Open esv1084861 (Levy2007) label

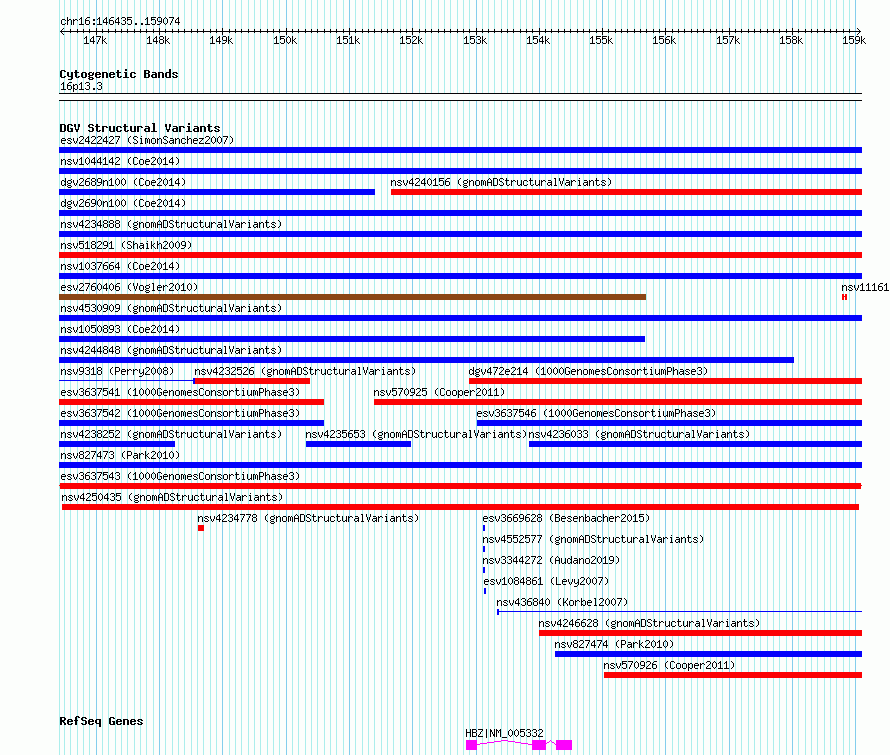coord(546,581)
